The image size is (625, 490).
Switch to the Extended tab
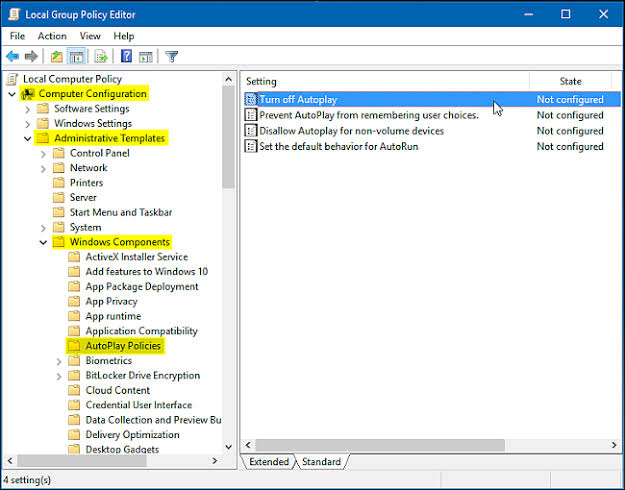268,462
